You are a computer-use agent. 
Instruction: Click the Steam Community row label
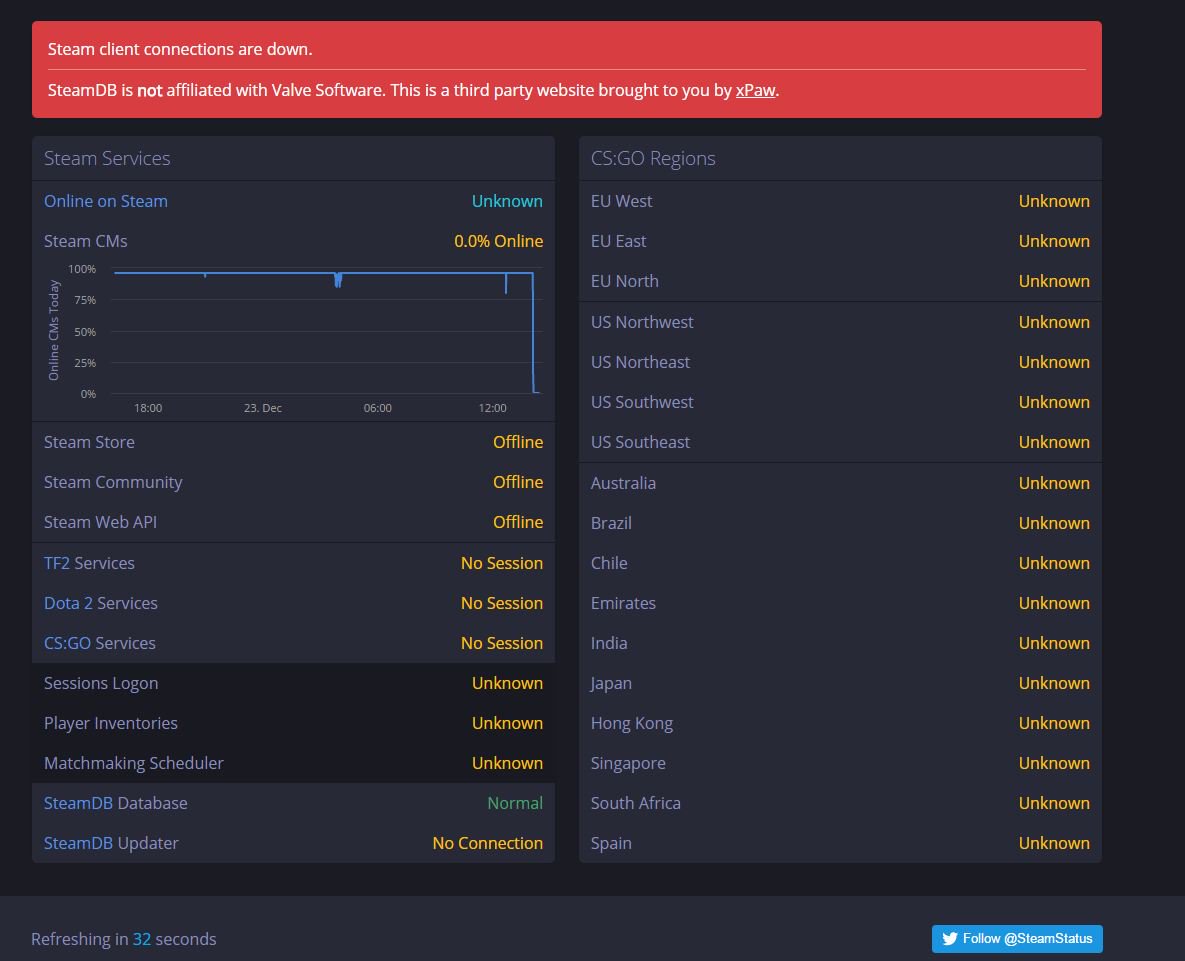(x=113, y=482)
